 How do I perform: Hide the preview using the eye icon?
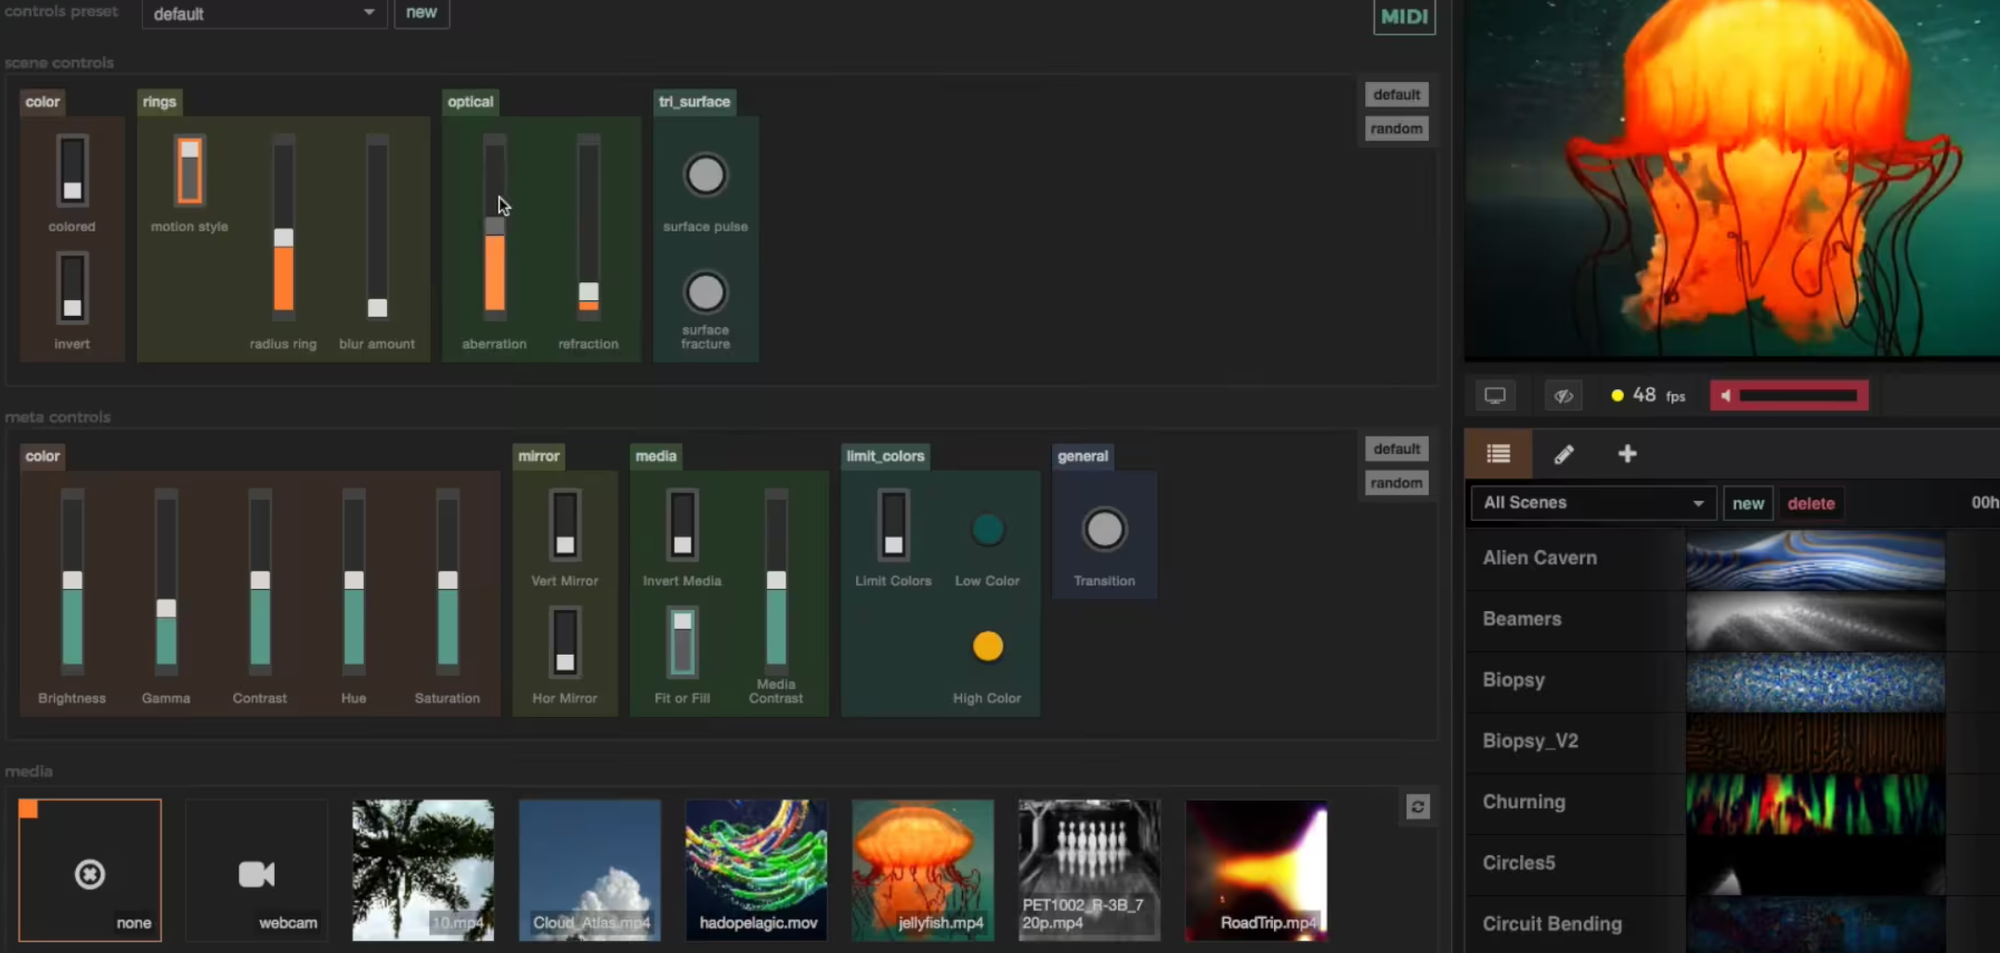tap(1563, 394)
